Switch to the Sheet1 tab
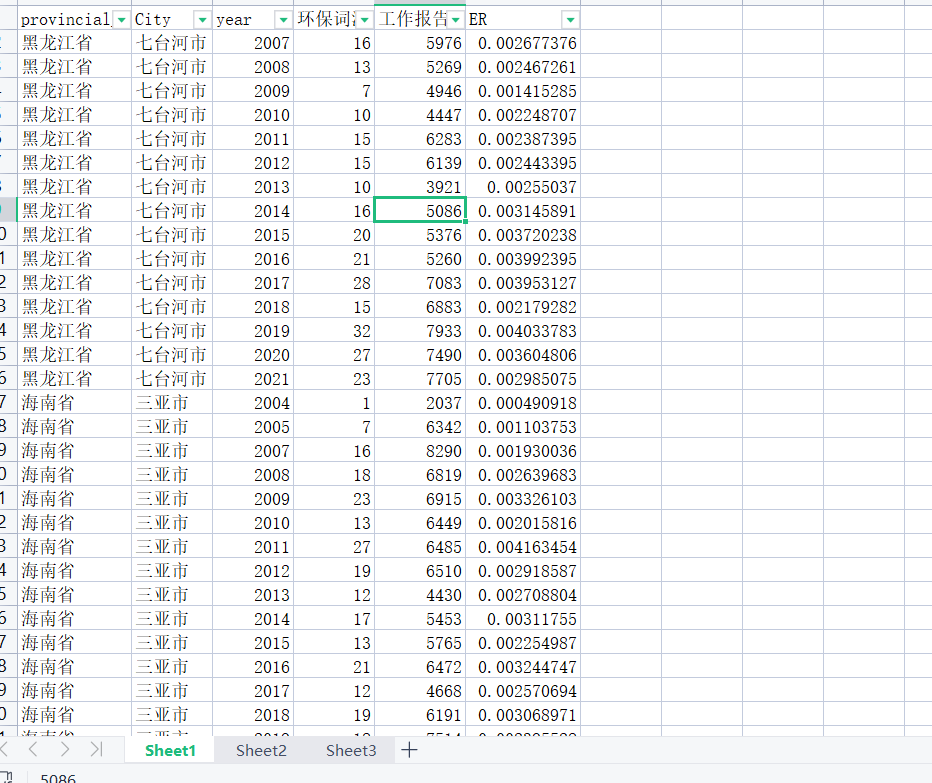Screen dimensions: 932x783 click(x=170, y=750)
